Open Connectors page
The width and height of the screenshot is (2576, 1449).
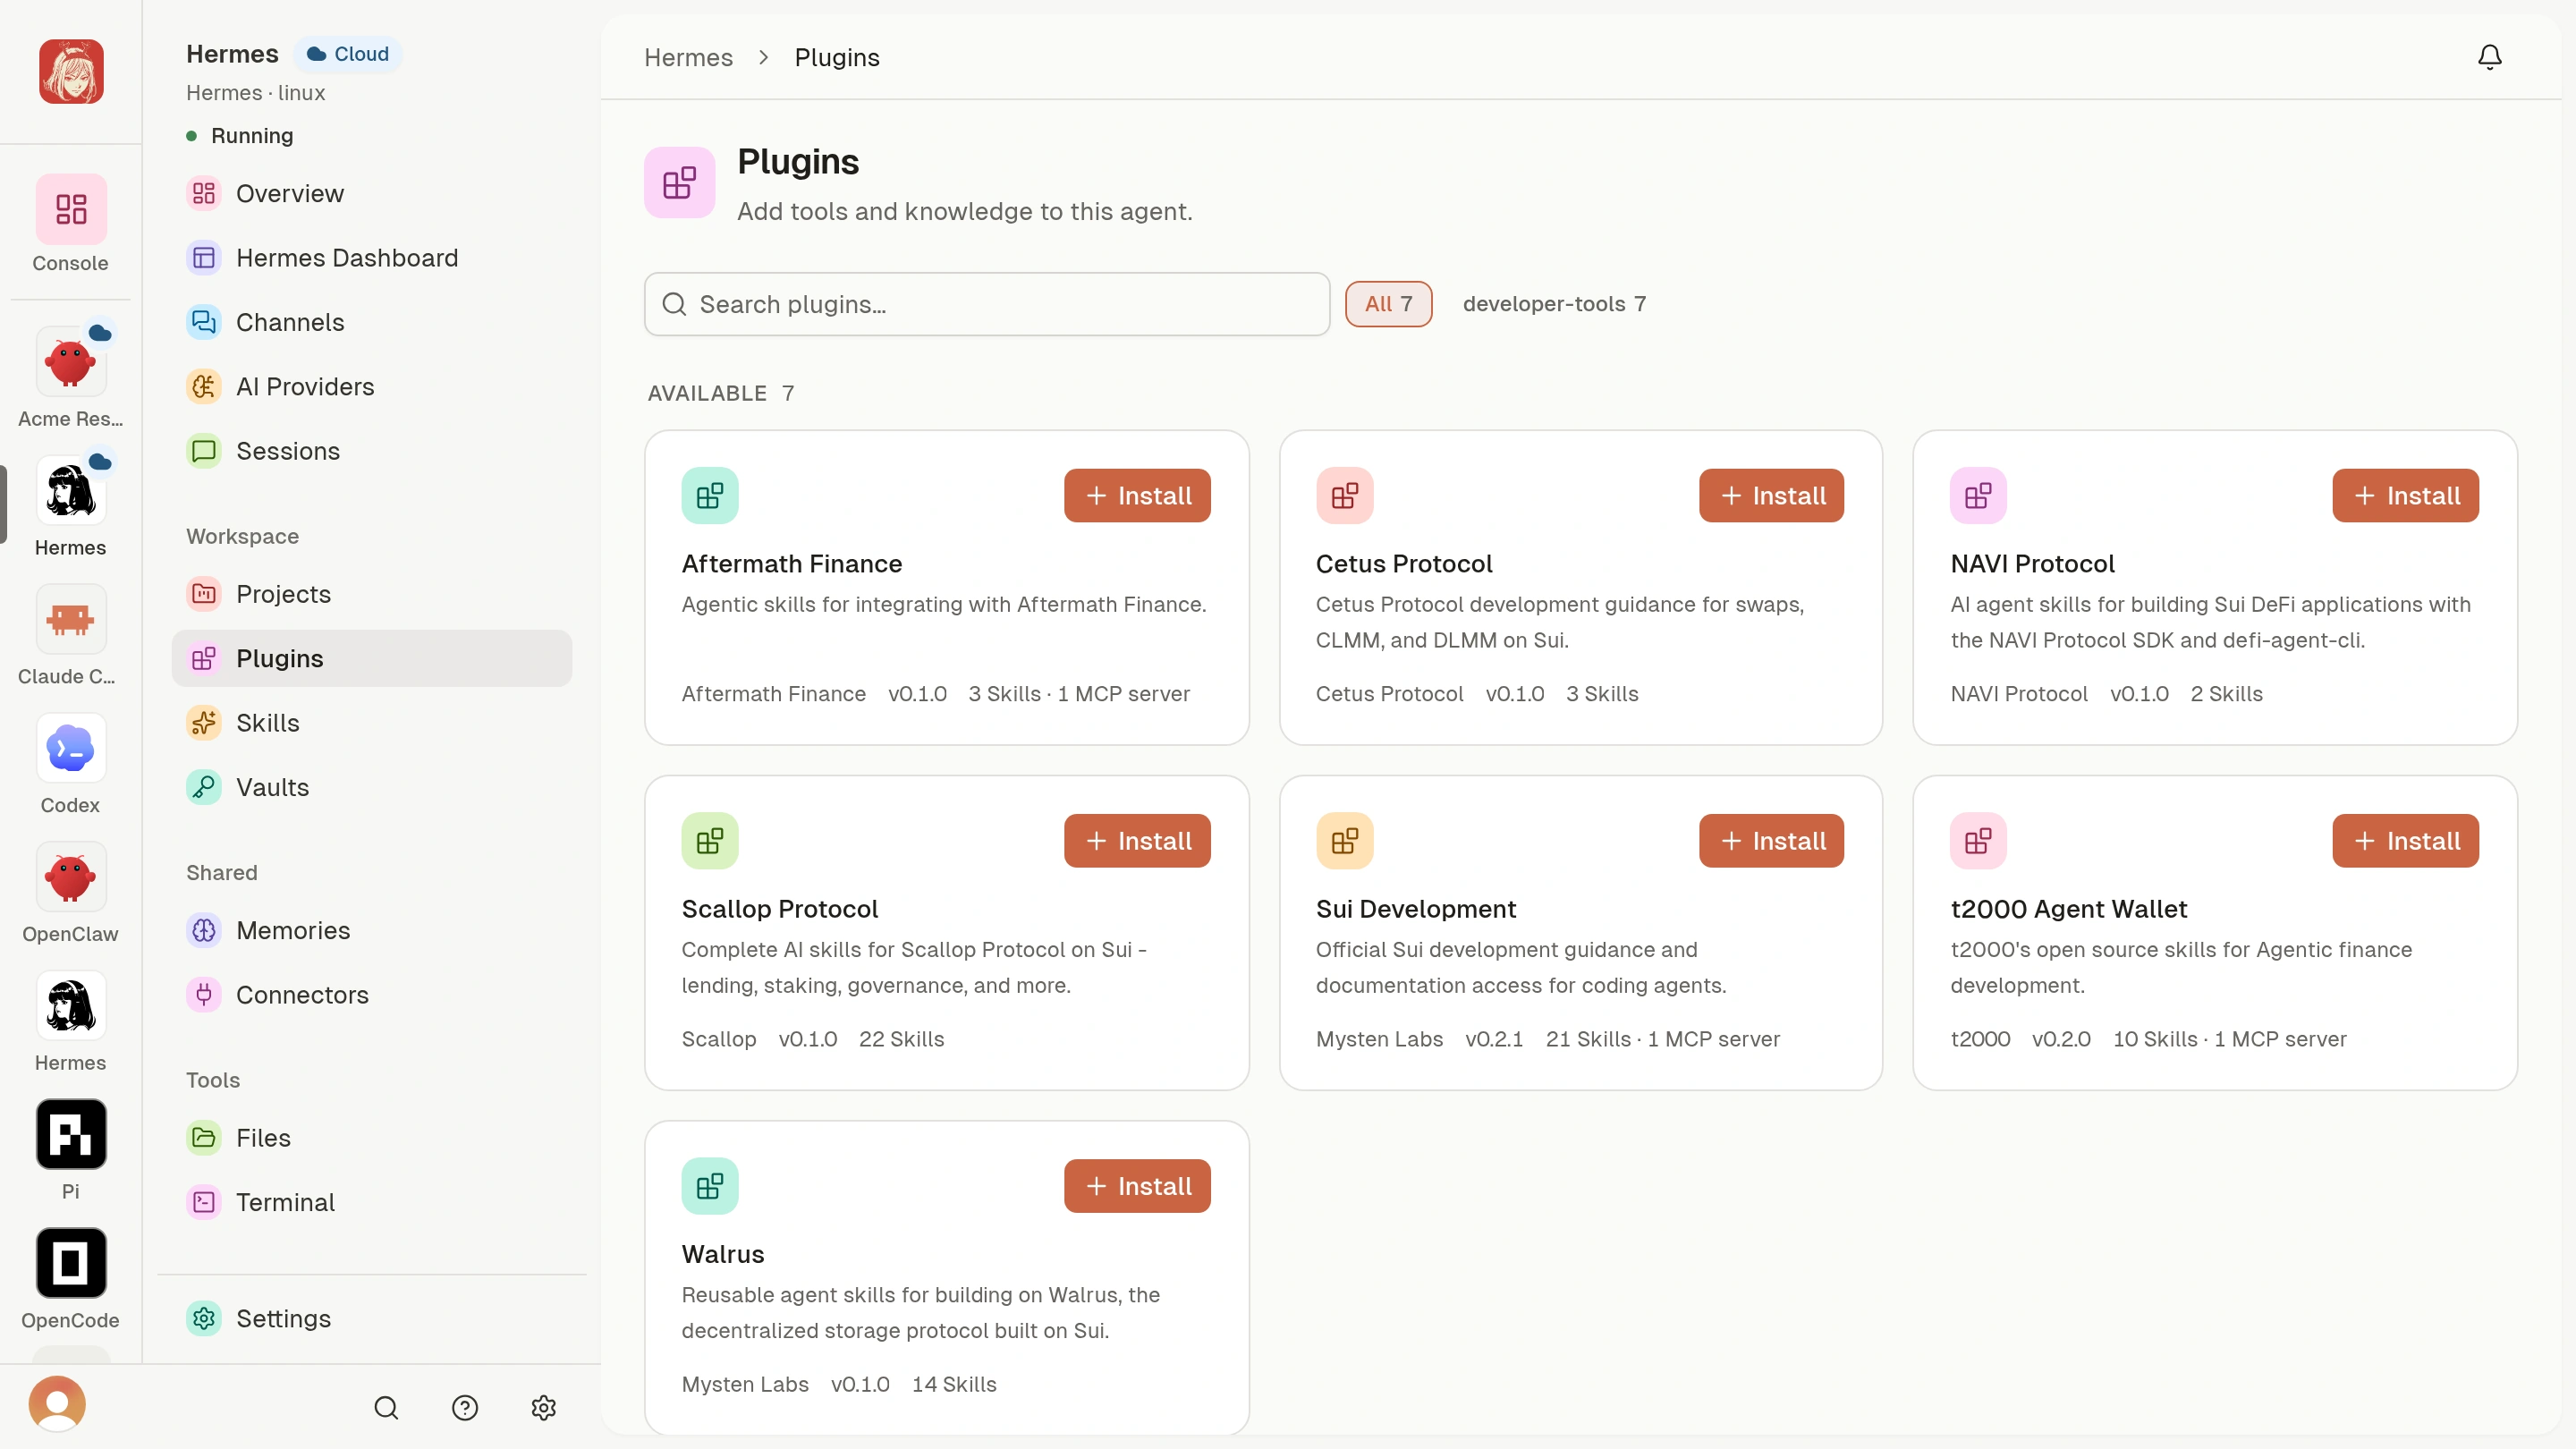pyautogui.click(x=372, y=995)
